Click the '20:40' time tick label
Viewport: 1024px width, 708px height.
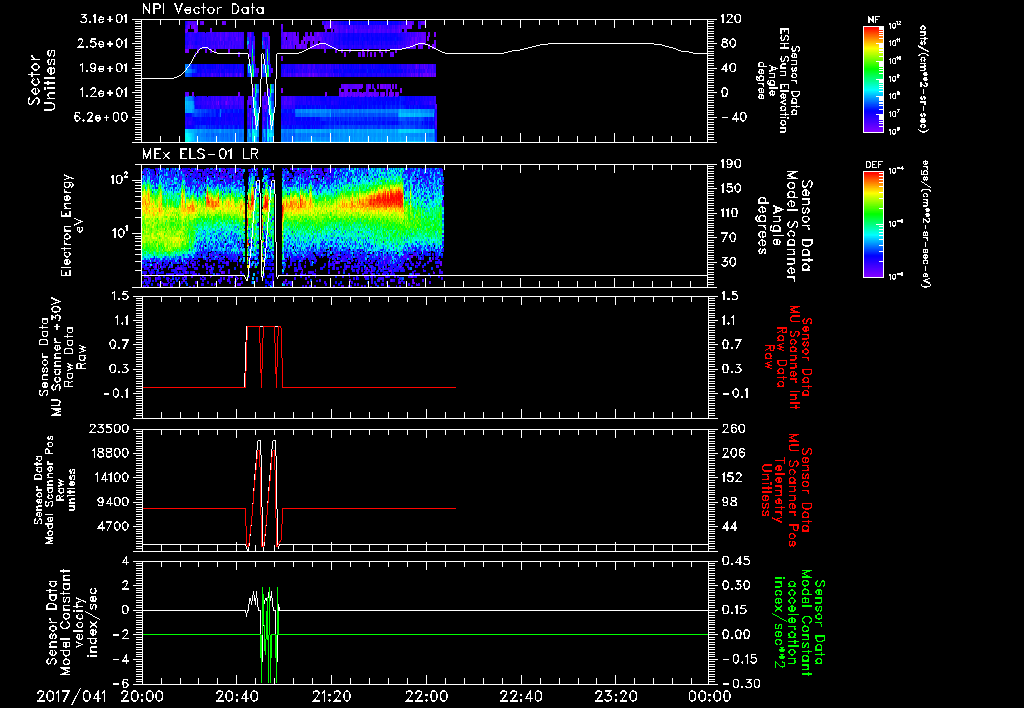[237, 696]
